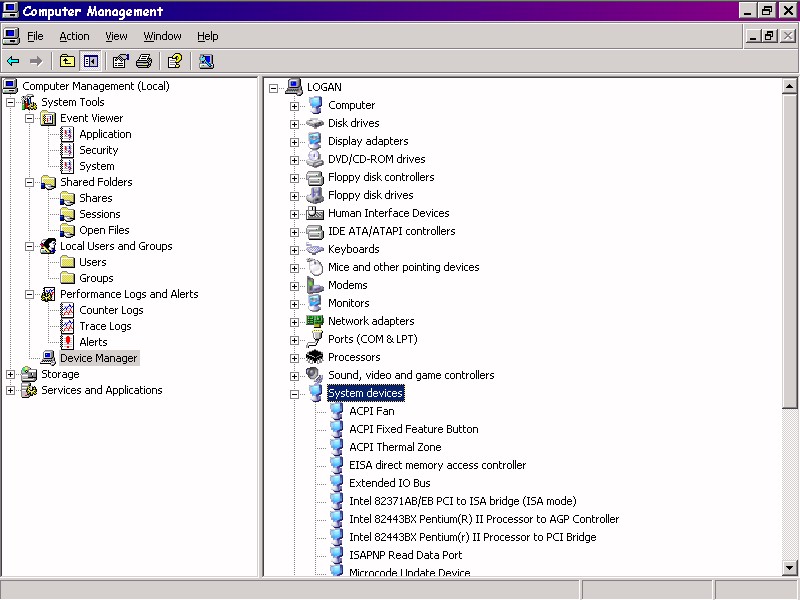Screen dimensions: 800x600
Task: Expand the Display adapters category
Action: point(294,142)
